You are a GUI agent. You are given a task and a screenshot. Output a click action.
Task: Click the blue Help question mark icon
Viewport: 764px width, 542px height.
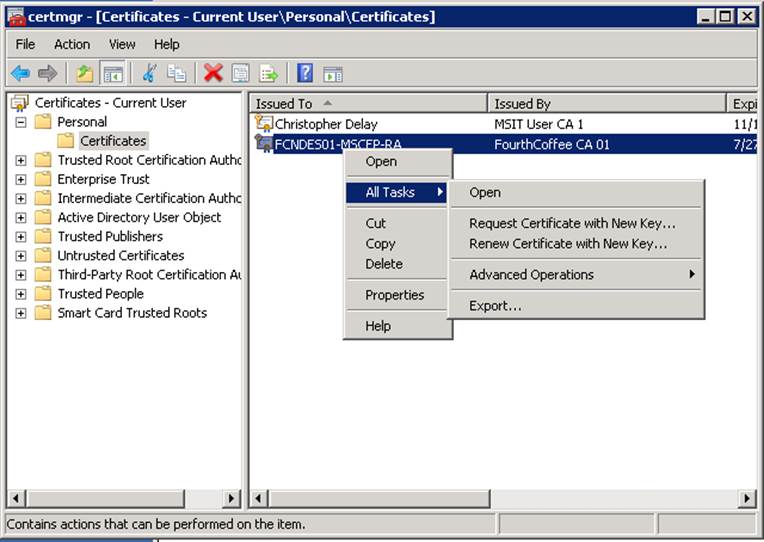pos(305,73)
